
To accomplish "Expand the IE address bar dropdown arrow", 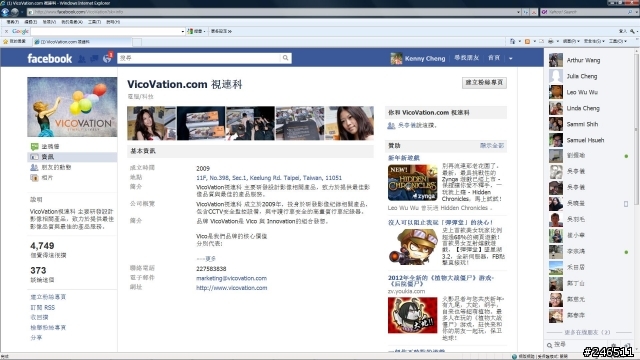I will coord(518,12).
